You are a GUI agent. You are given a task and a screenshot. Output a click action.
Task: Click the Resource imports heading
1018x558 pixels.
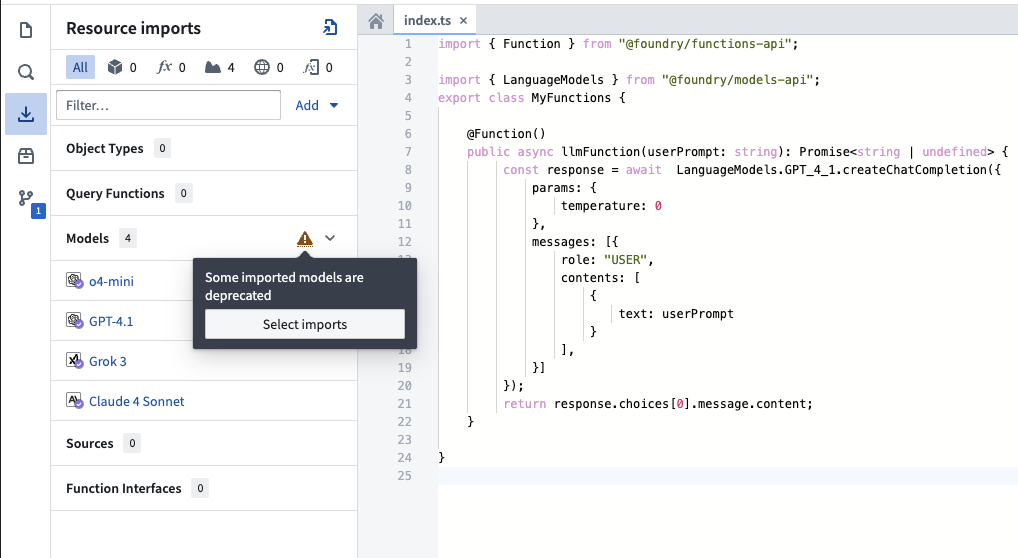133,28
